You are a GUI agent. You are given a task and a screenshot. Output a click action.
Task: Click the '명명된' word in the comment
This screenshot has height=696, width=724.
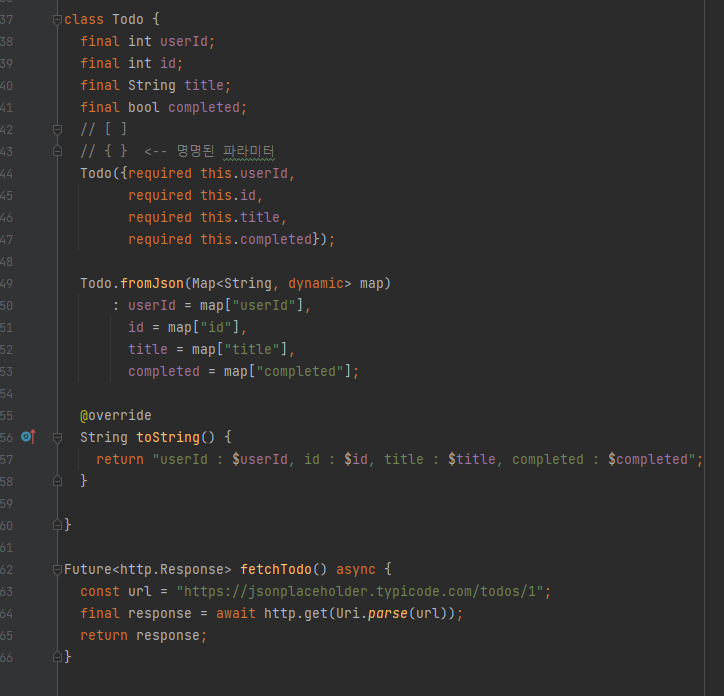coord(195,151)
